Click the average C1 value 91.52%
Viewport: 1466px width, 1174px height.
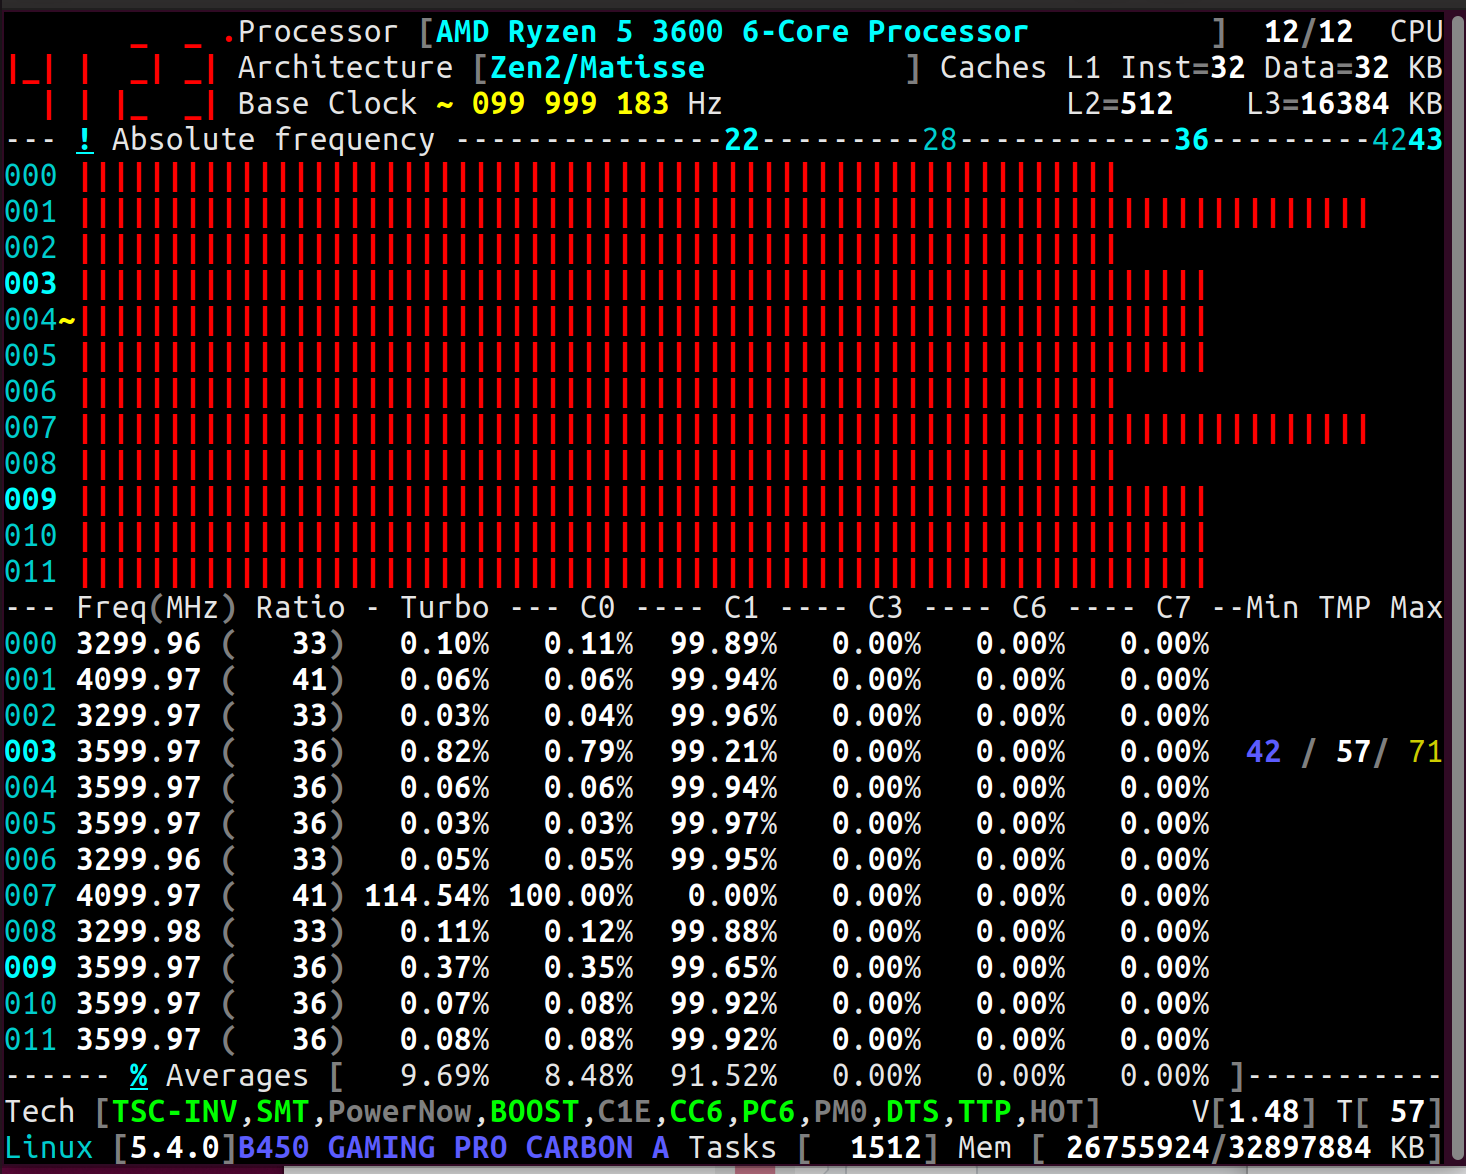724,1076
